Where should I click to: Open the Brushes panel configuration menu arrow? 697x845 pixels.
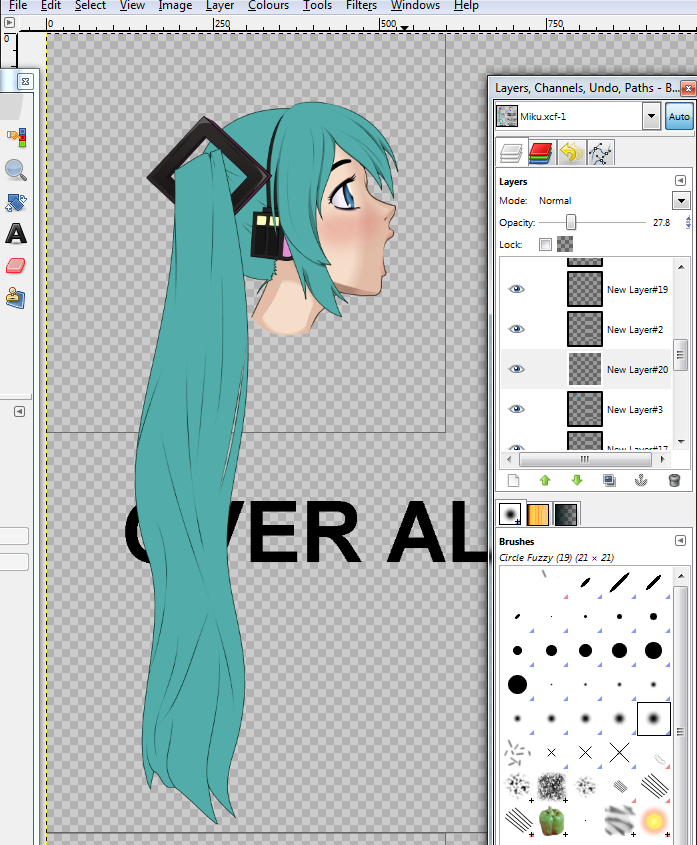click(x=680, y=541)
